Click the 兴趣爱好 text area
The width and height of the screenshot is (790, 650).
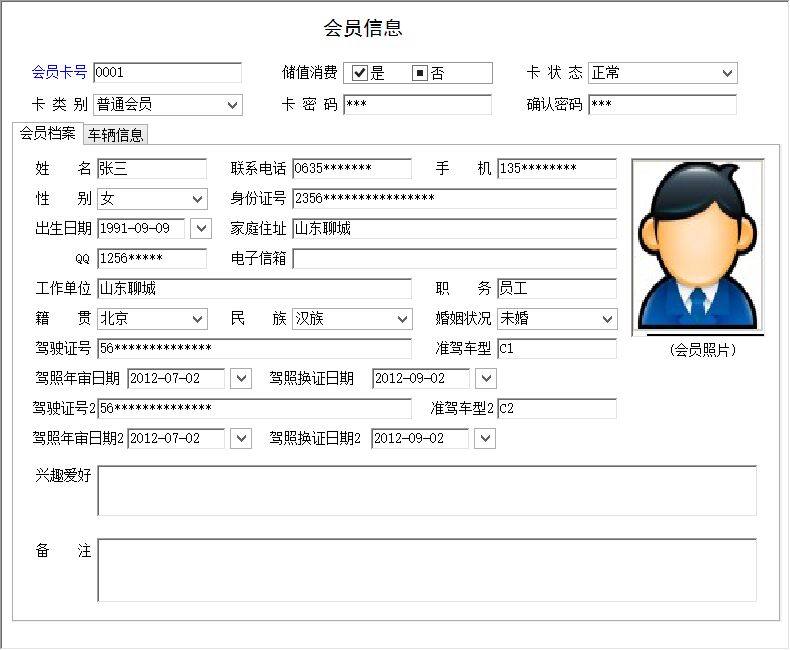click(426, 490)
